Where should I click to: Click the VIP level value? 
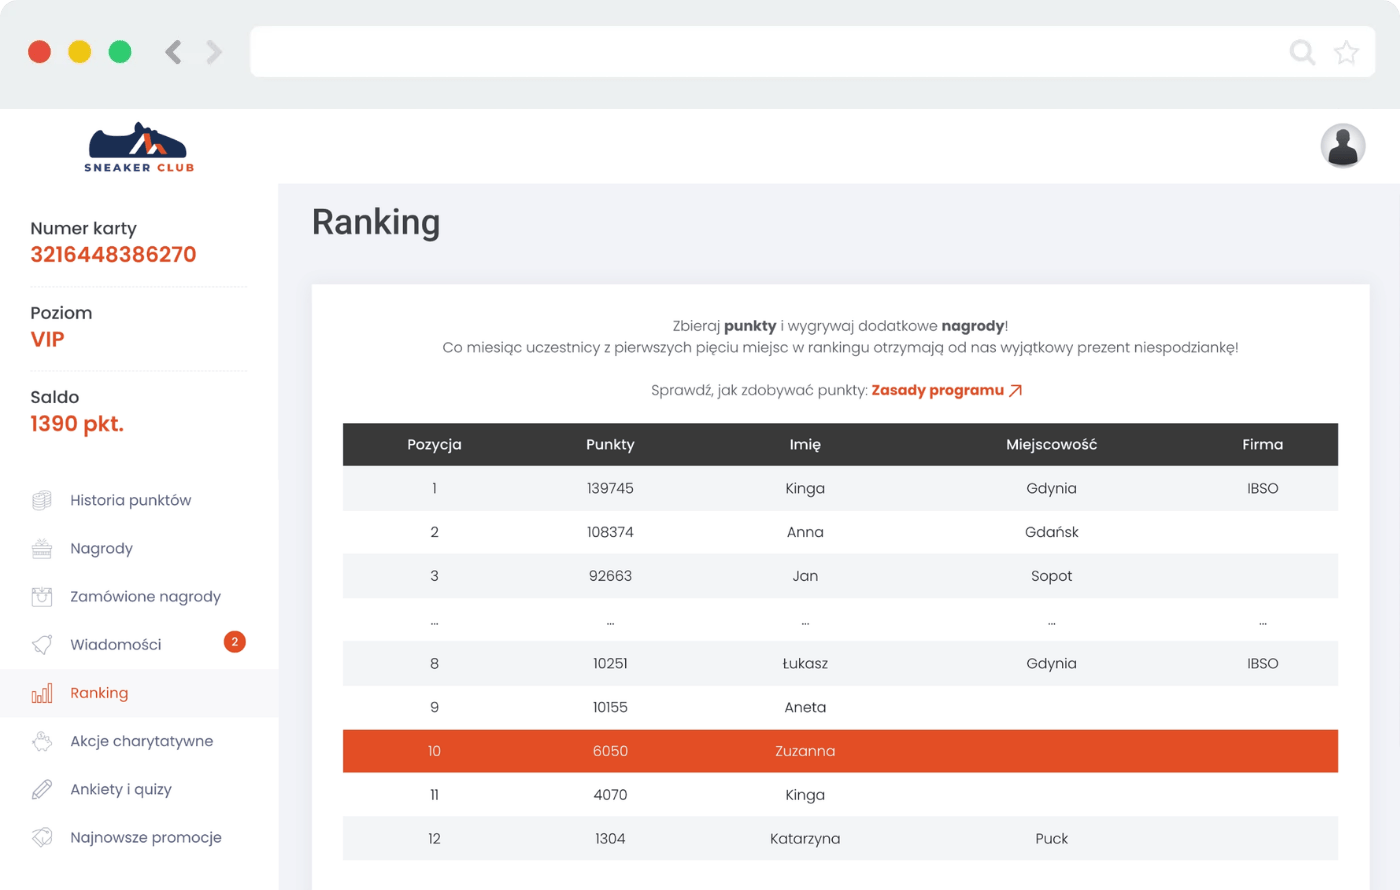point(47,339)
